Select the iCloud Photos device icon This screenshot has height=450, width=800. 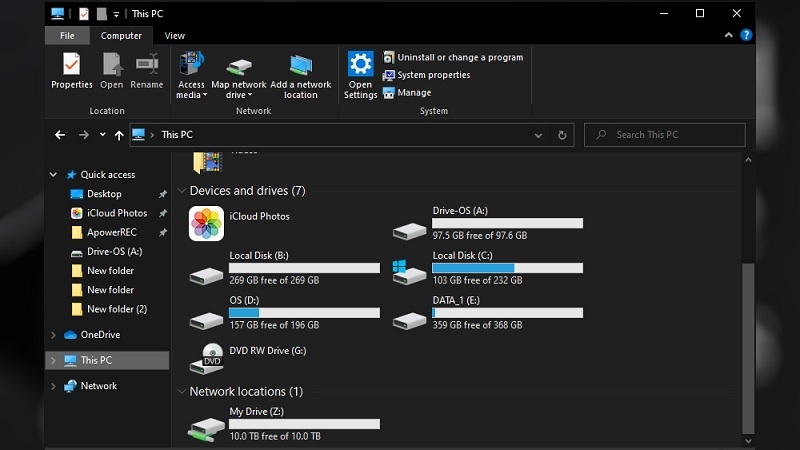(206, 223)
